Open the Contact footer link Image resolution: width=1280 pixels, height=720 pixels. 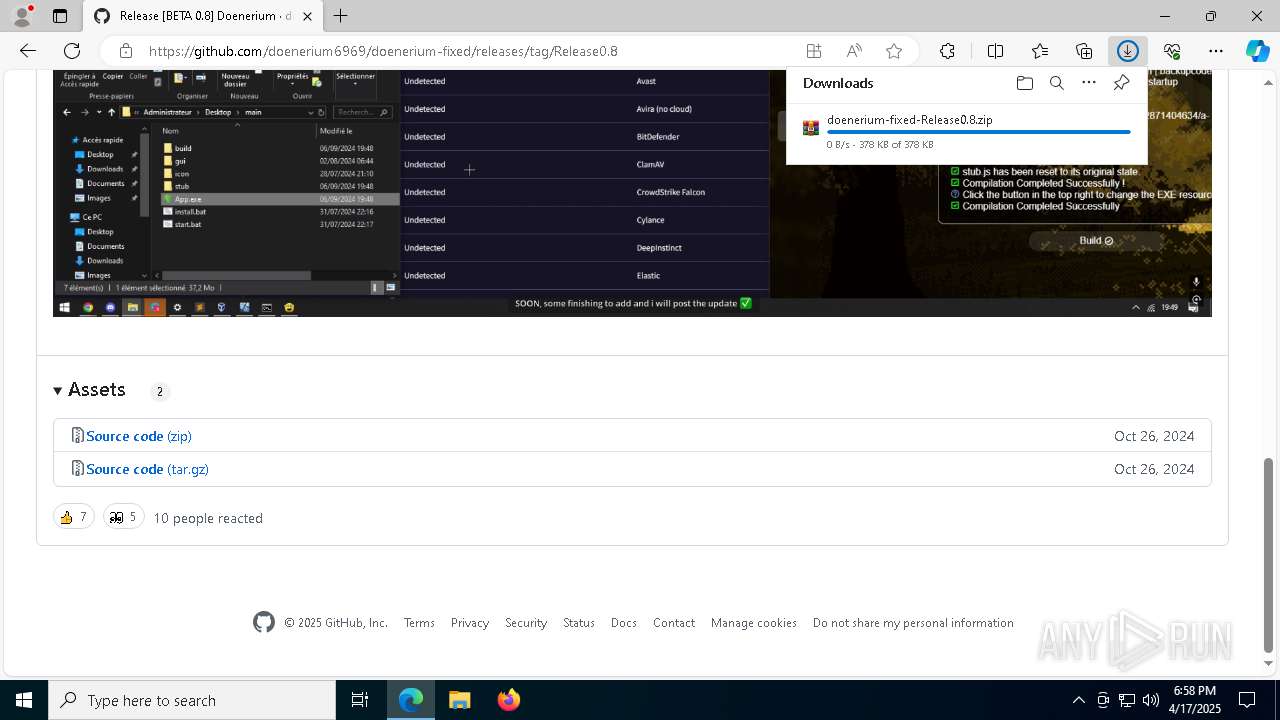coord(674,623)
